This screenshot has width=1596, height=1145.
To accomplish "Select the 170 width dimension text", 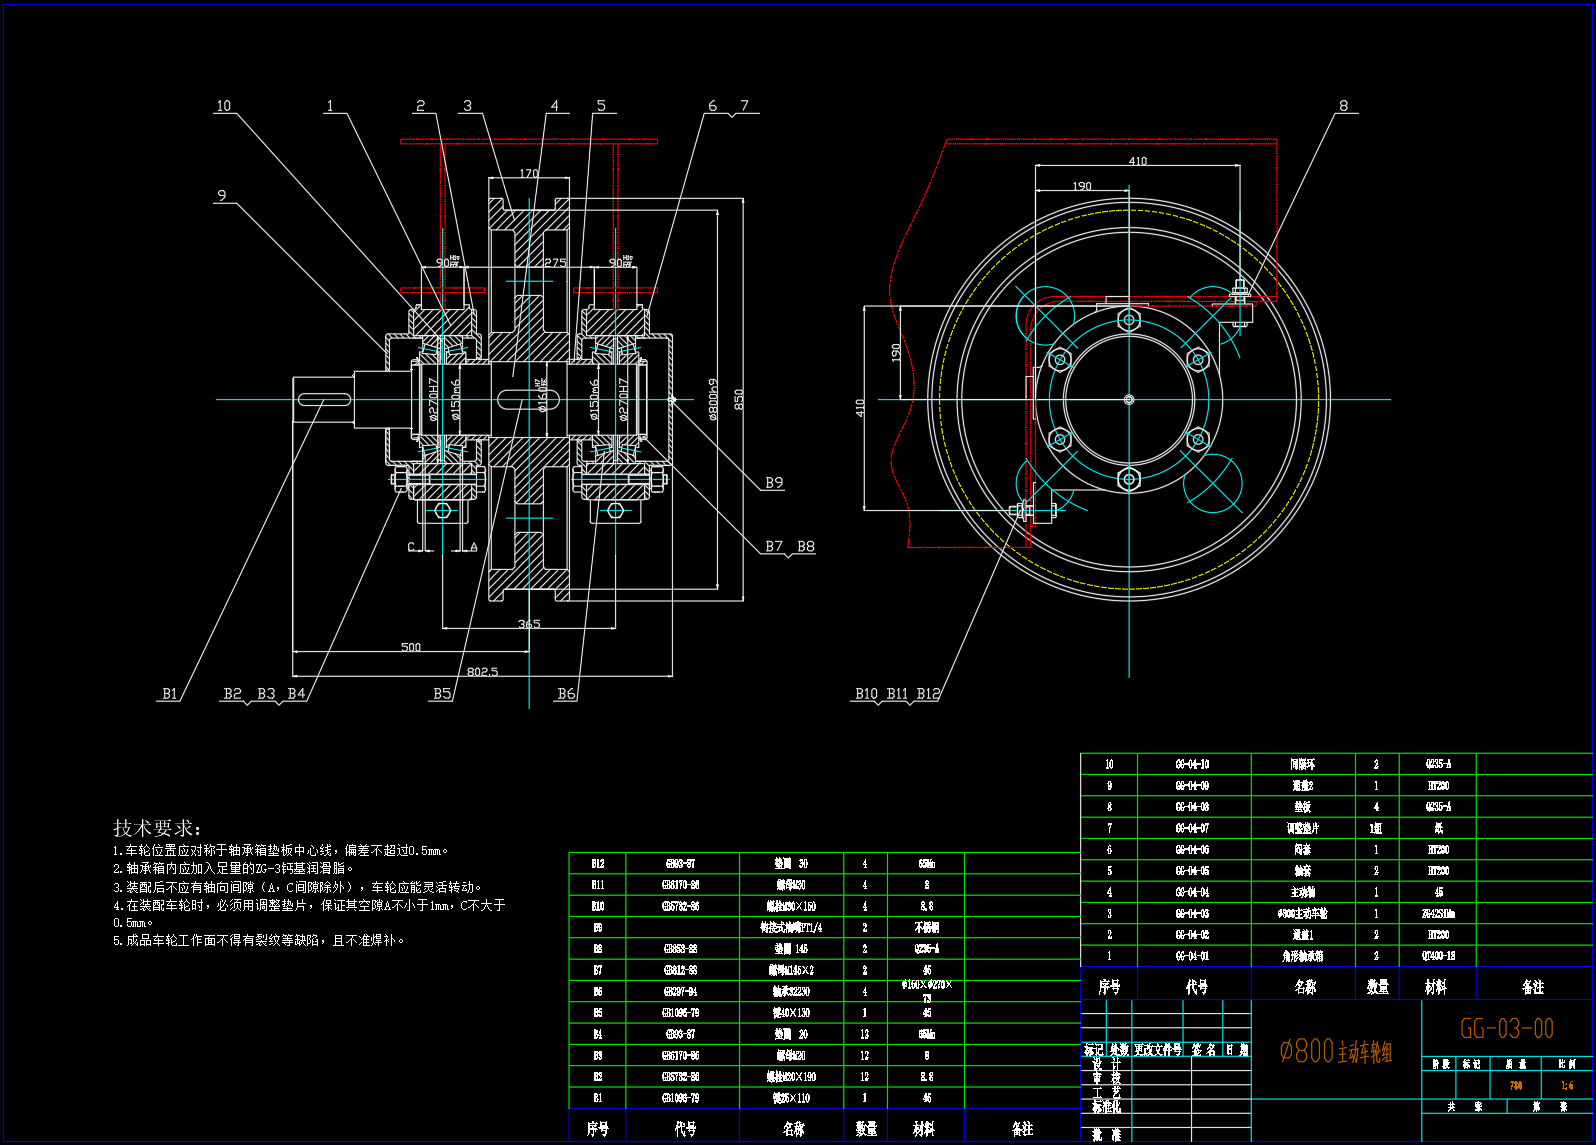I will tap(529, 174).
